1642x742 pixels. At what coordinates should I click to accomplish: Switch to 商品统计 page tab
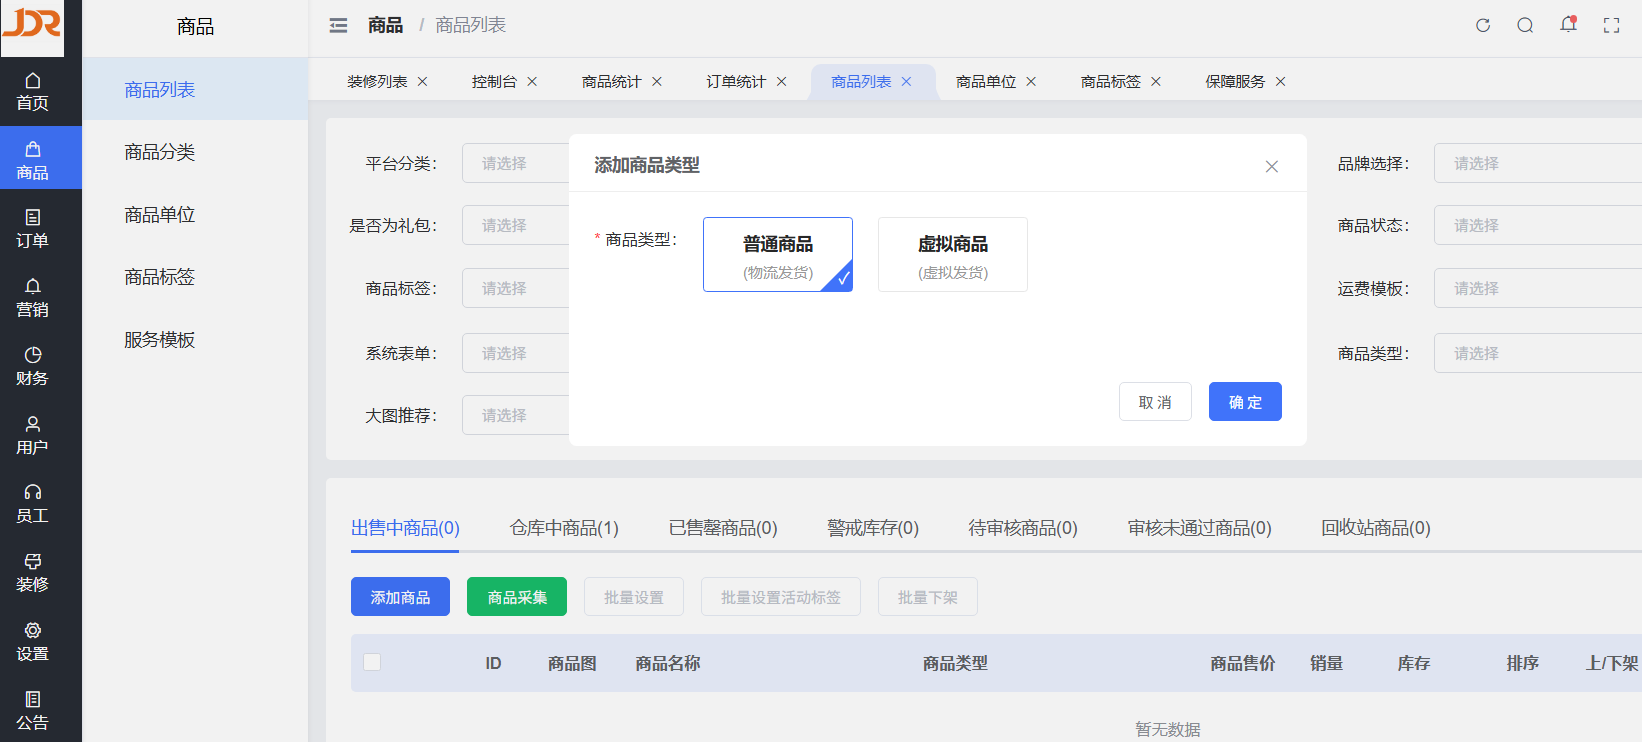[611, 81]
